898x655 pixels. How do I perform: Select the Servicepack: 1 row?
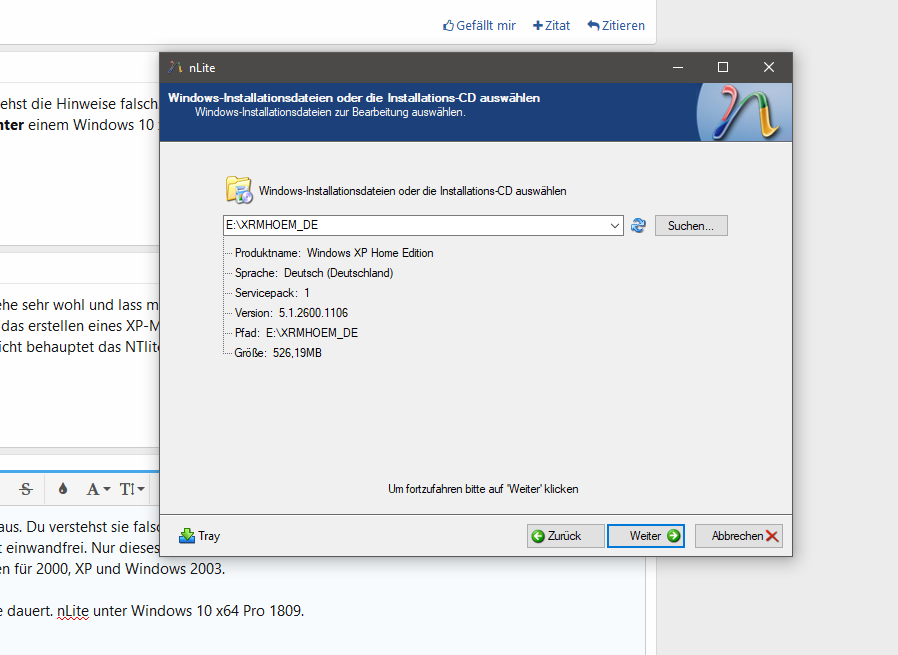(272, 293)
